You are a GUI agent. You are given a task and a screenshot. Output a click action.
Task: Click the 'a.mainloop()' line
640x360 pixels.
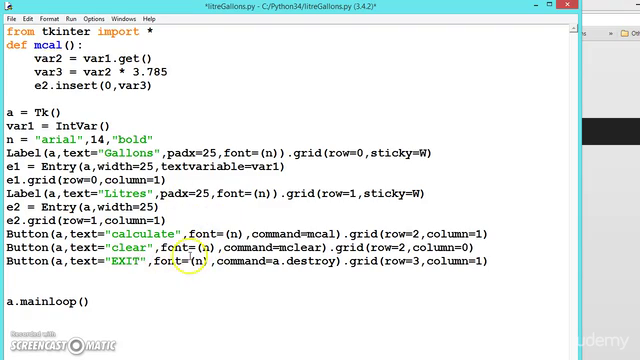[x=47, y=301]
